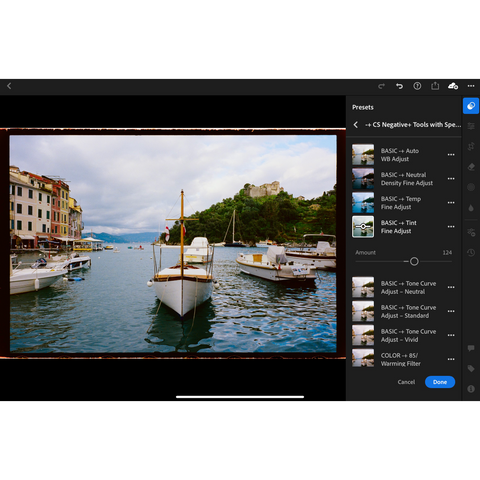Click the undo arrow icon
This screenshot has height=480, width=480.
(399, 86)
